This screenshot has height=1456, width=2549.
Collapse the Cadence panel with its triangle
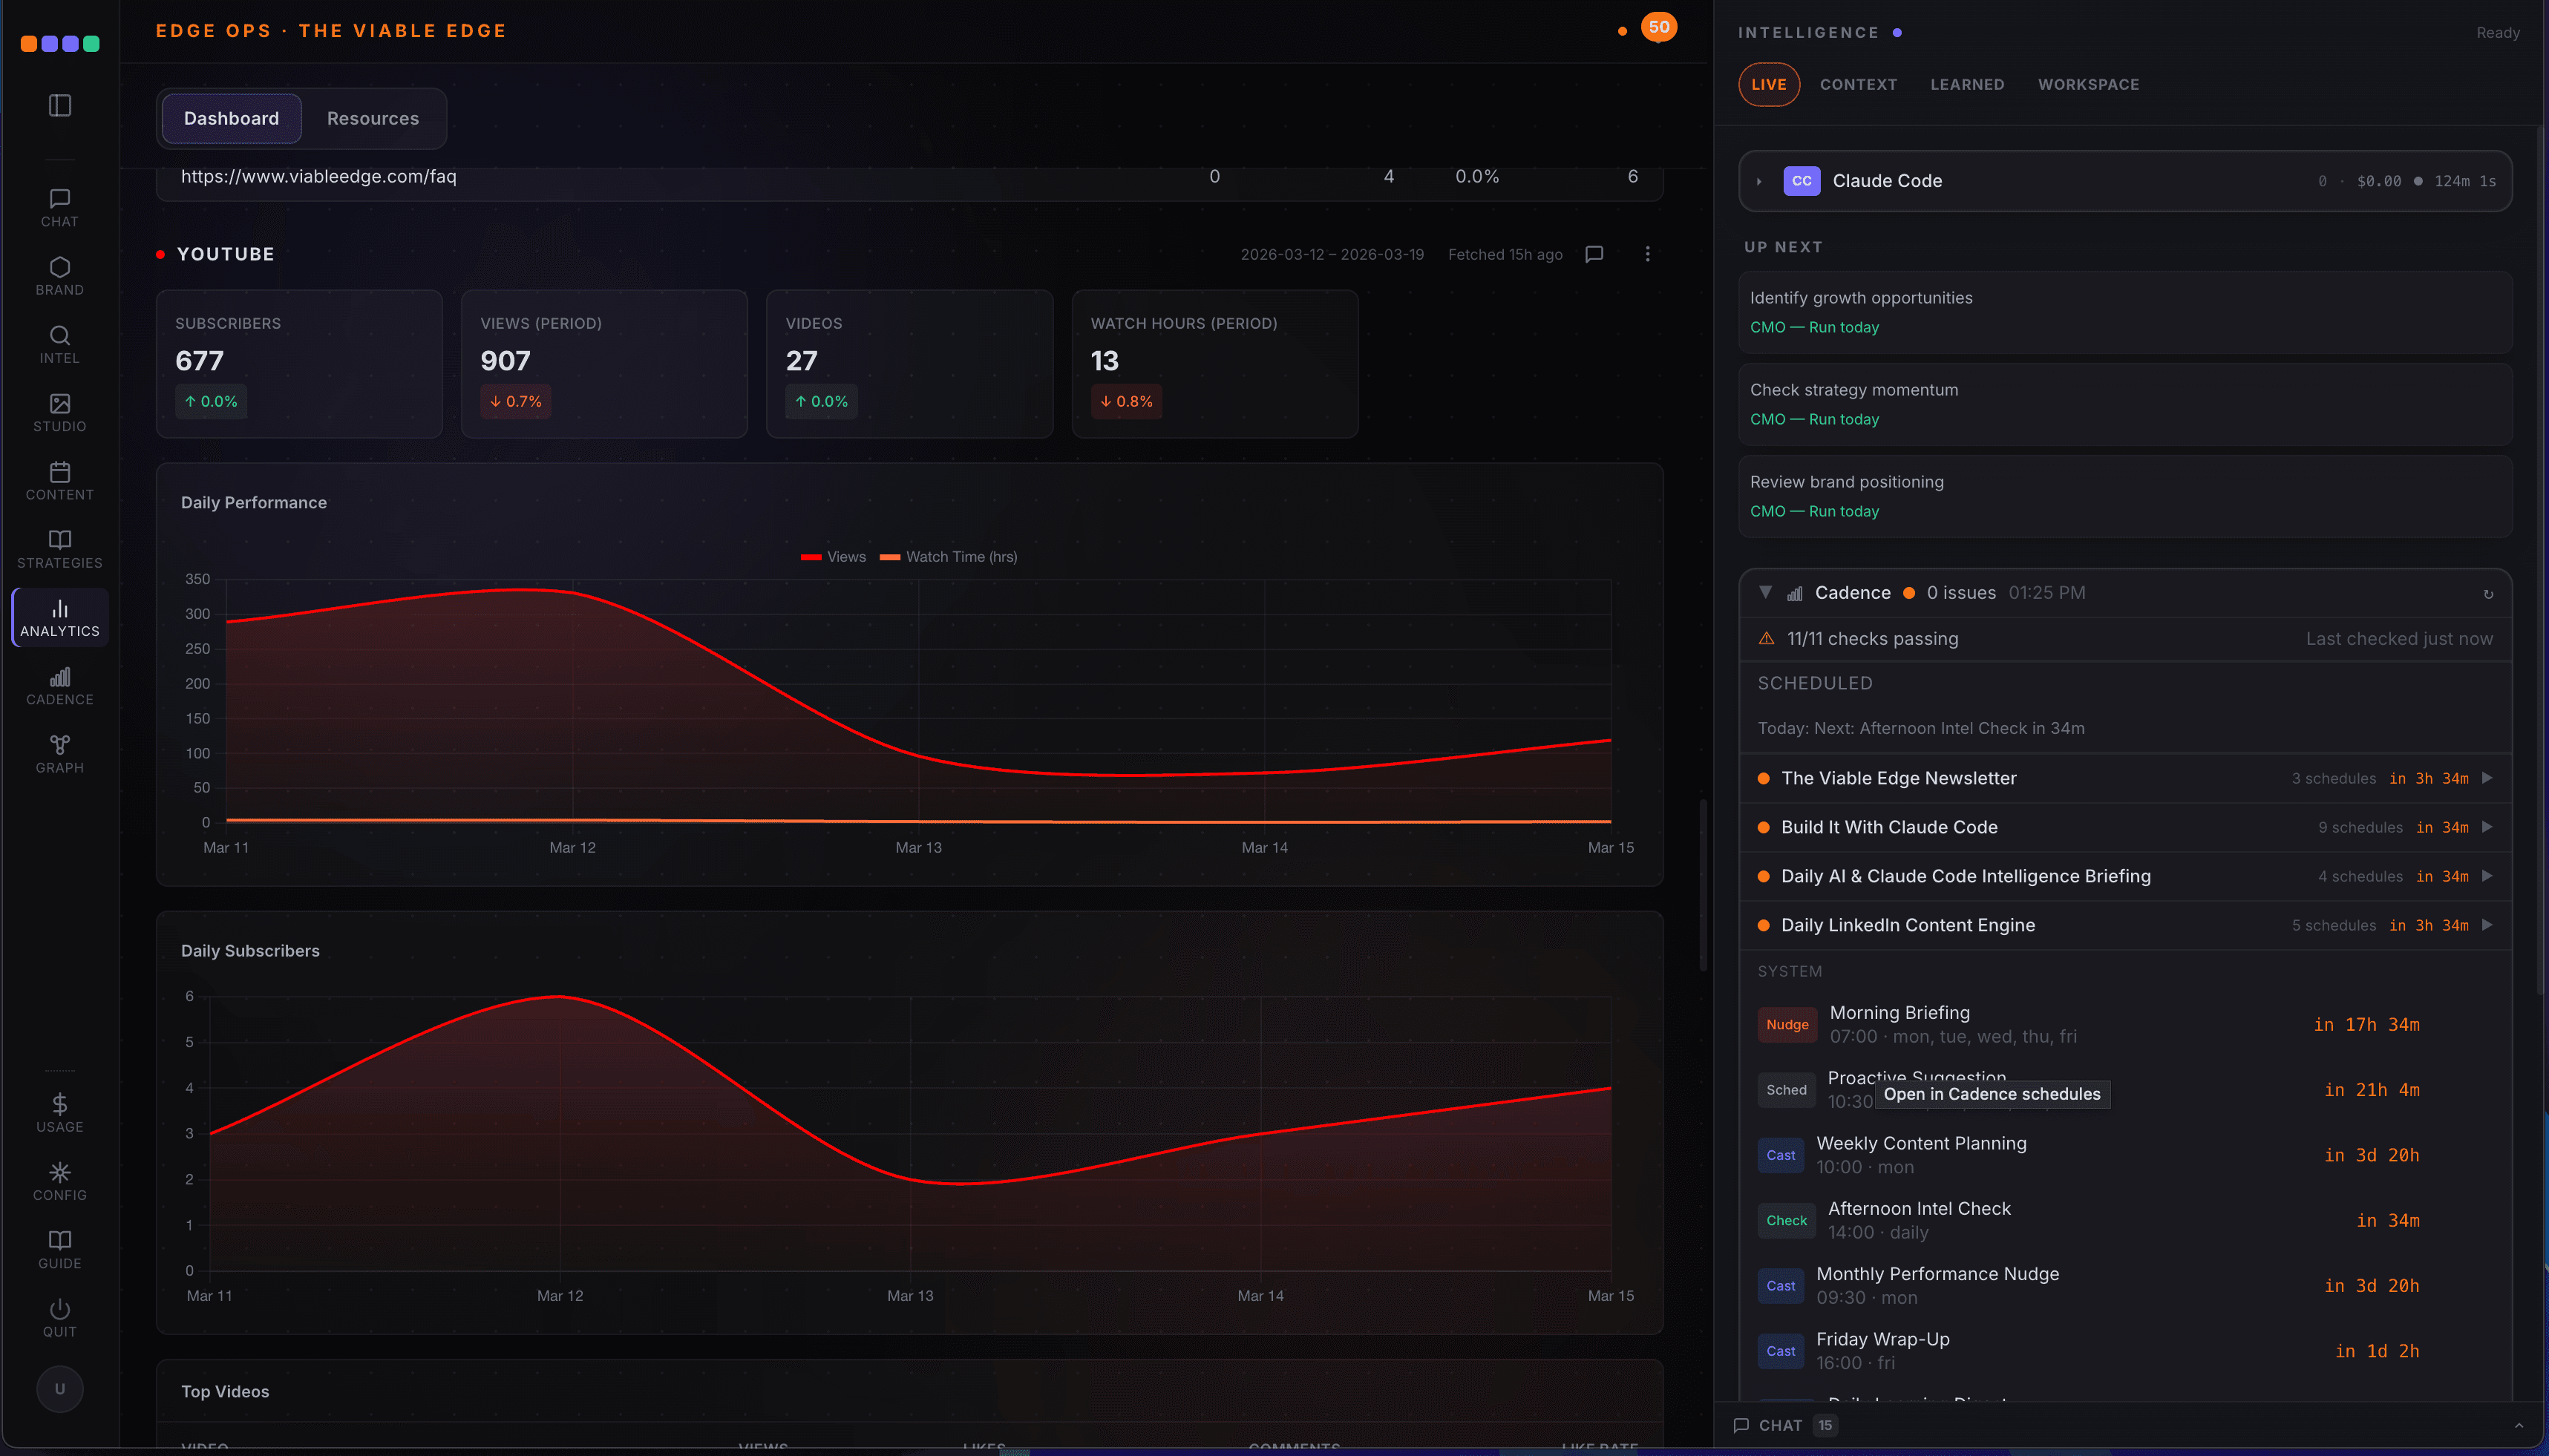tap(1766, 592)
